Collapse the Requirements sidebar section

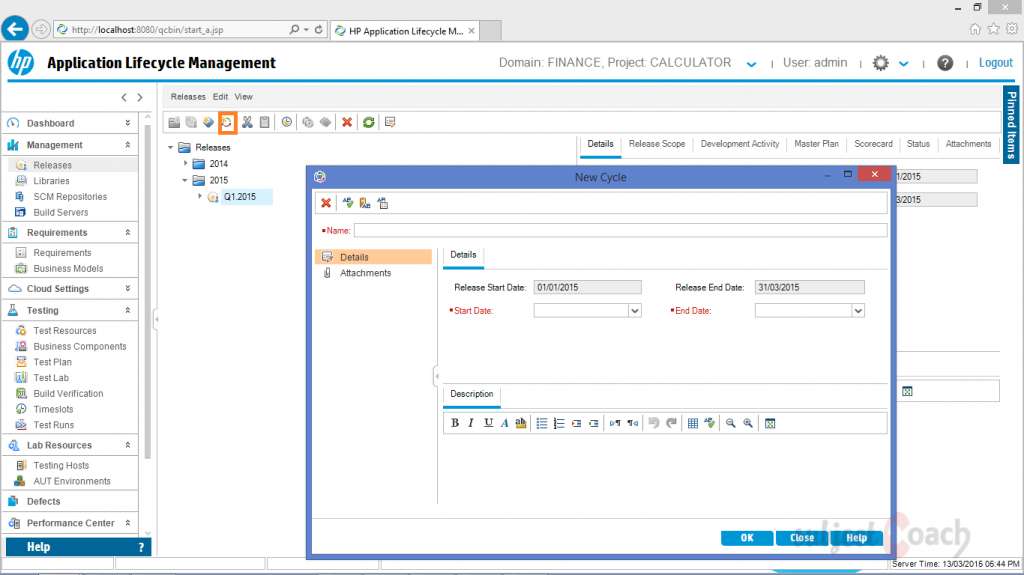127,233
